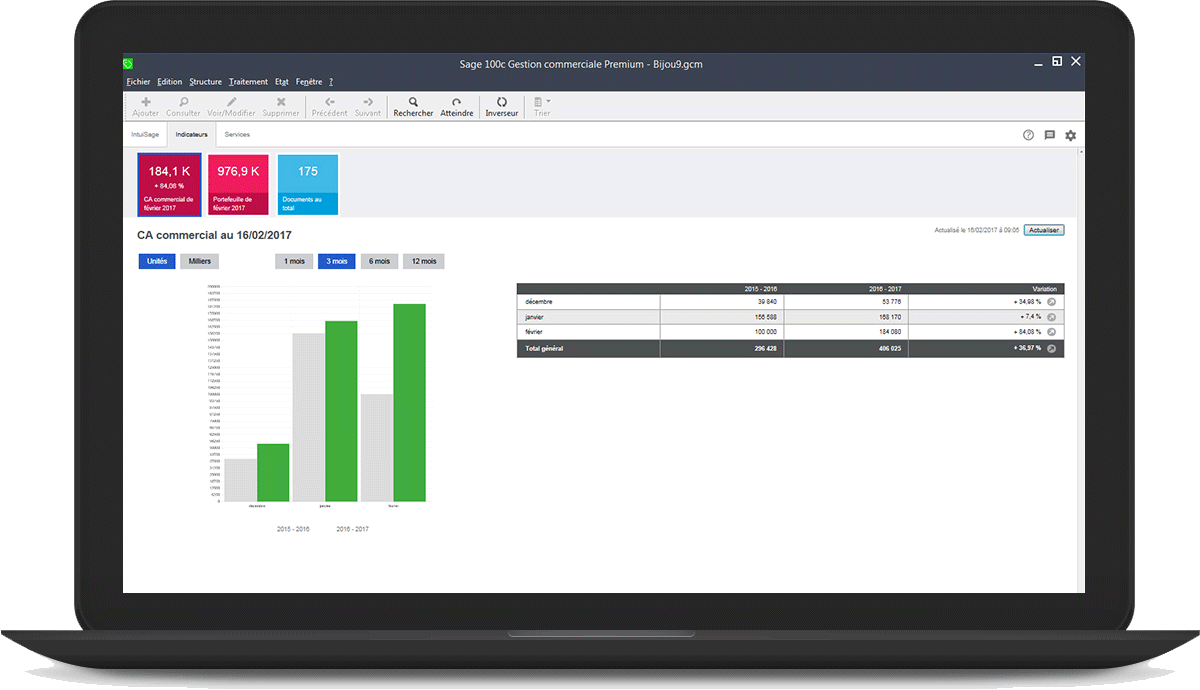Open the Traitement menu

pyautogui.click(x=248, y=82)
